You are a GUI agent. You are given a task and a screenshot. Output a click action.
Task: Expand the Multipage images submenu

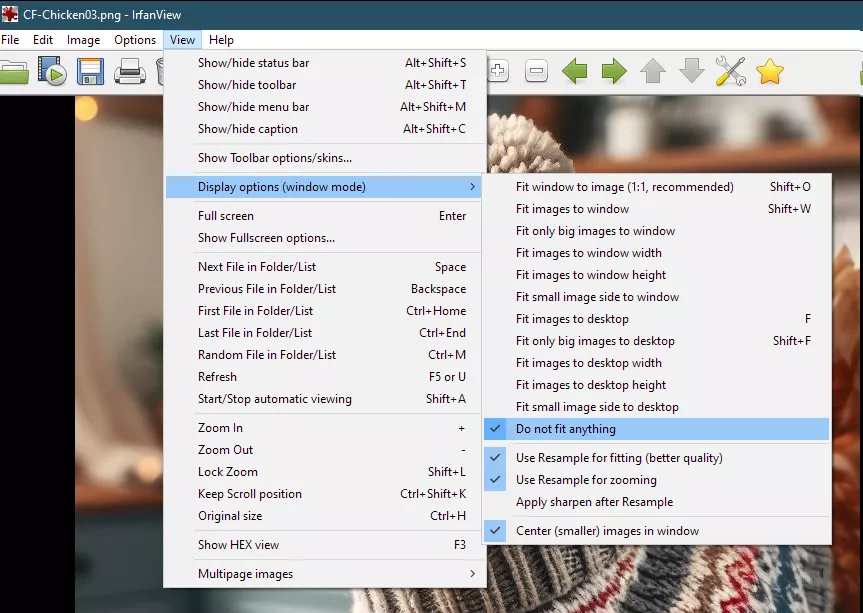click(x=245, y=574)
